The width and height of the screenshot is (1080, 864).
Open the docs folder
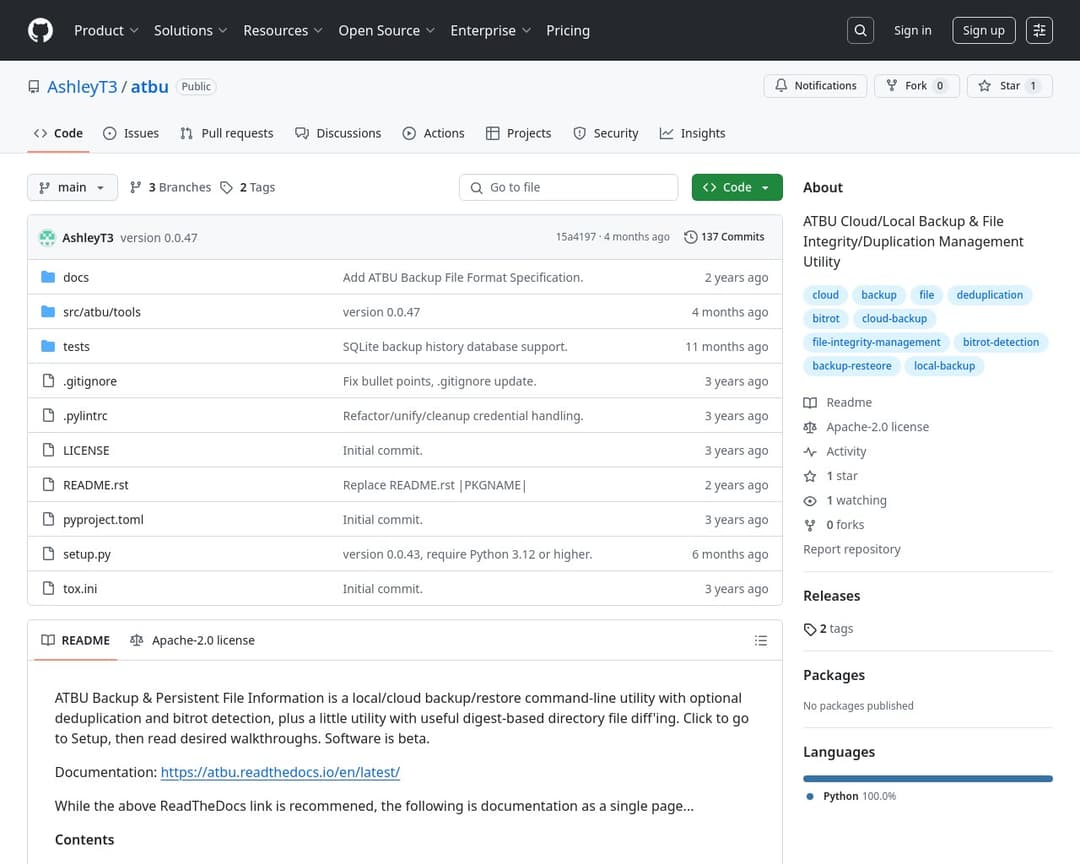(76, 278)
